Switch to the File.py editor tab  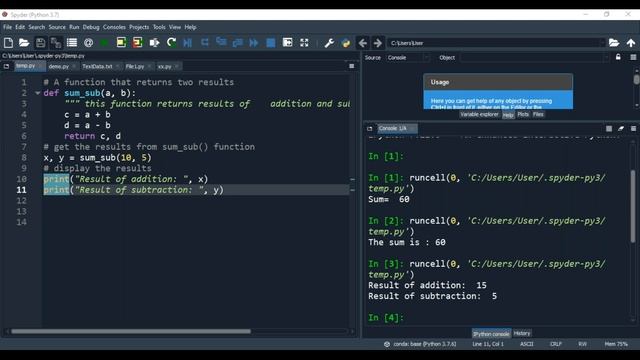point(135,66)
